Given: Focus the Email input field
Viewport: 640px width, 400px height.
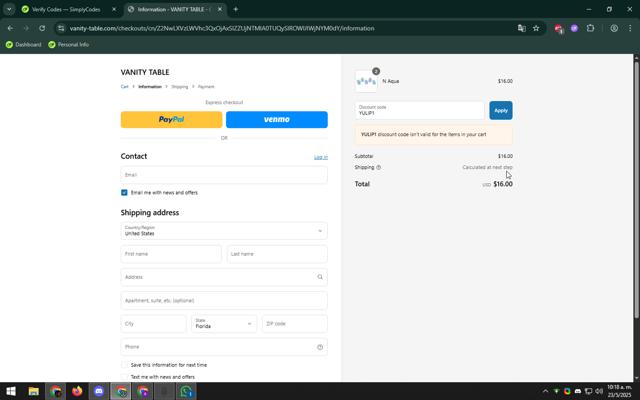Looking at the screenshot, I should tap(224, 175).
